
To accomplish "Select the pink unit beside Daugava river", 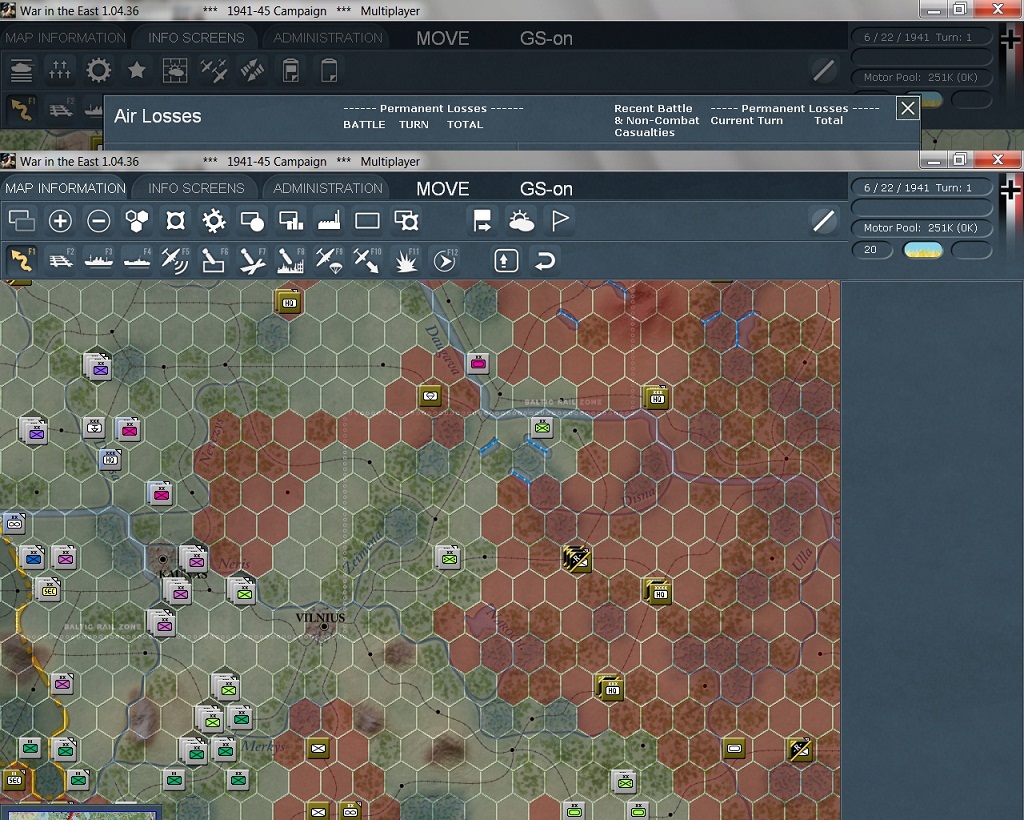I will point(479,363).
